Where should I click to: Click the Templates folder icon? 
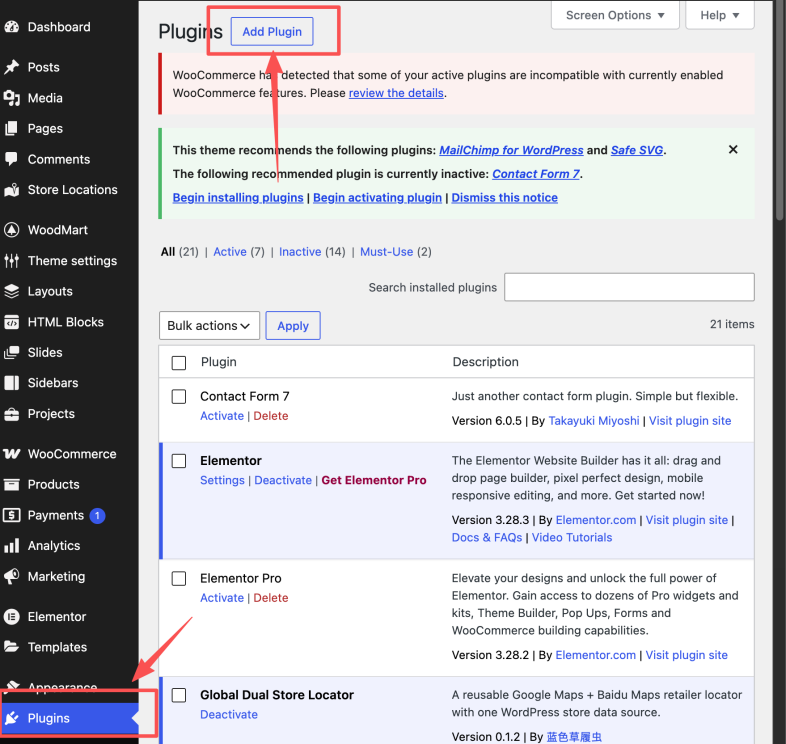tap(12, 647)
